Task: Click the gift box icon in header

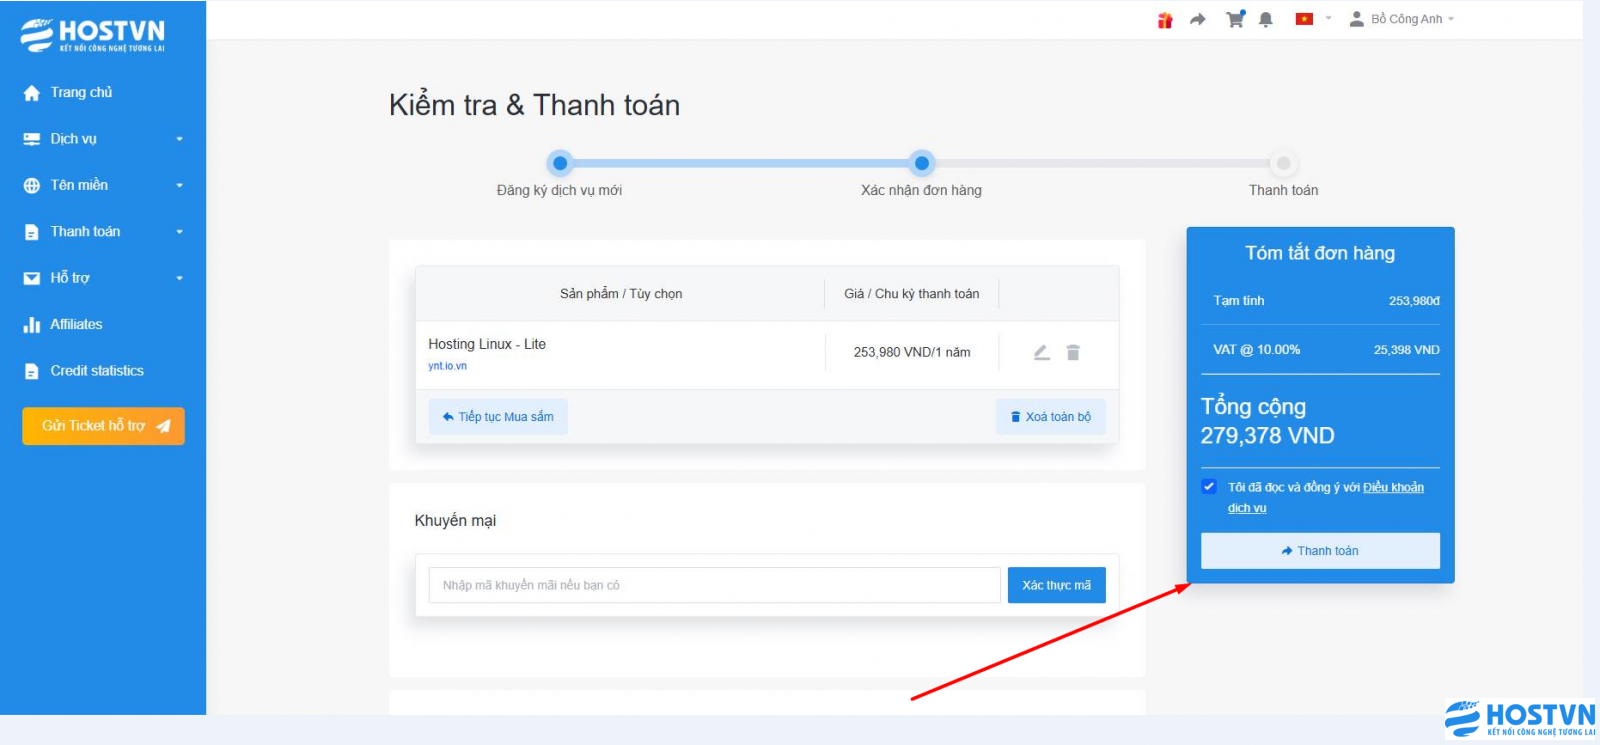Action: [1165, 20]
